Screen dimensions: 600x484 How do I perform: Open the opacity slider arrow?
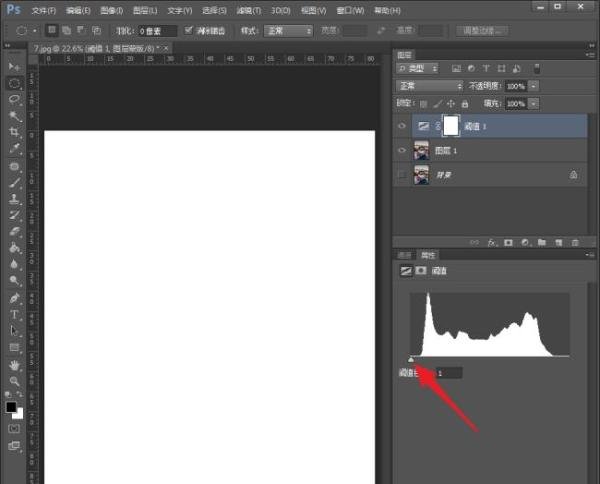click(x=533, y=86)
